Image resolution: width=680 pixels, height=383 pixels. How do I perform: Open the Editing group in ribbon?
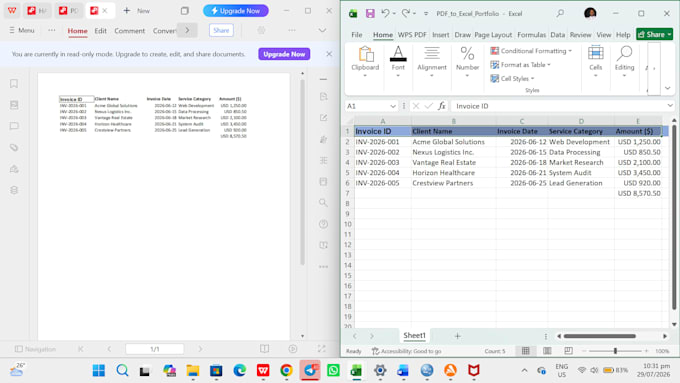(x=624, y=62)
